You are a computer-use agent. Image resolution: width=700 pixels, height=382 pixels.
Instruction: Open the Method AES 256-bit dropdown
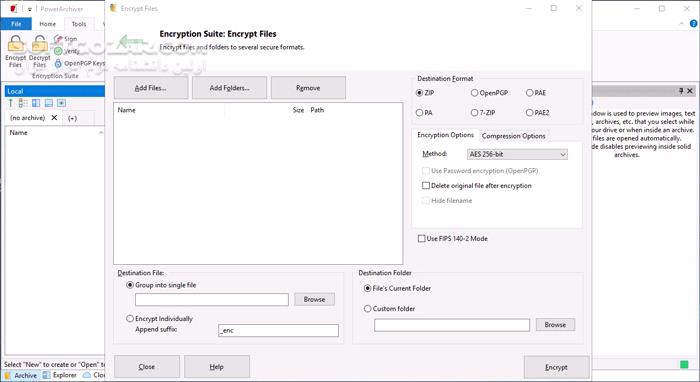click(x=517, y=154)
